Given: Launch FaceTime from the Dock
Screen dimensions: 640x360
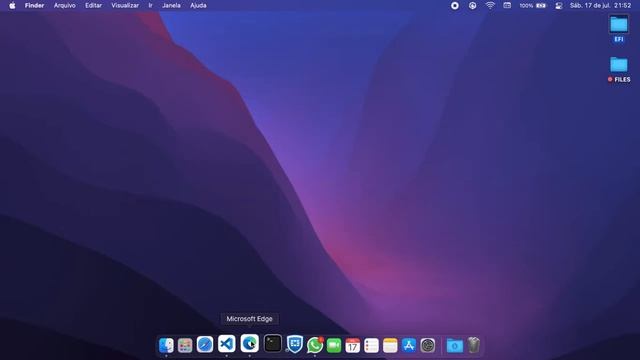Looking at the screenshot, I should pos(334,346).
